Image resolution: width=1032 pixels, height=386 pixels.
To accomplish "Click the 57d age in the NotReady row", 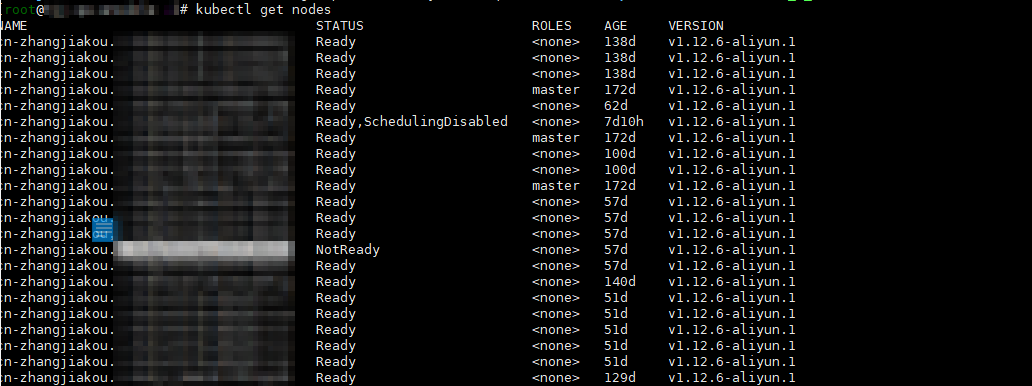I will (616, 250).
